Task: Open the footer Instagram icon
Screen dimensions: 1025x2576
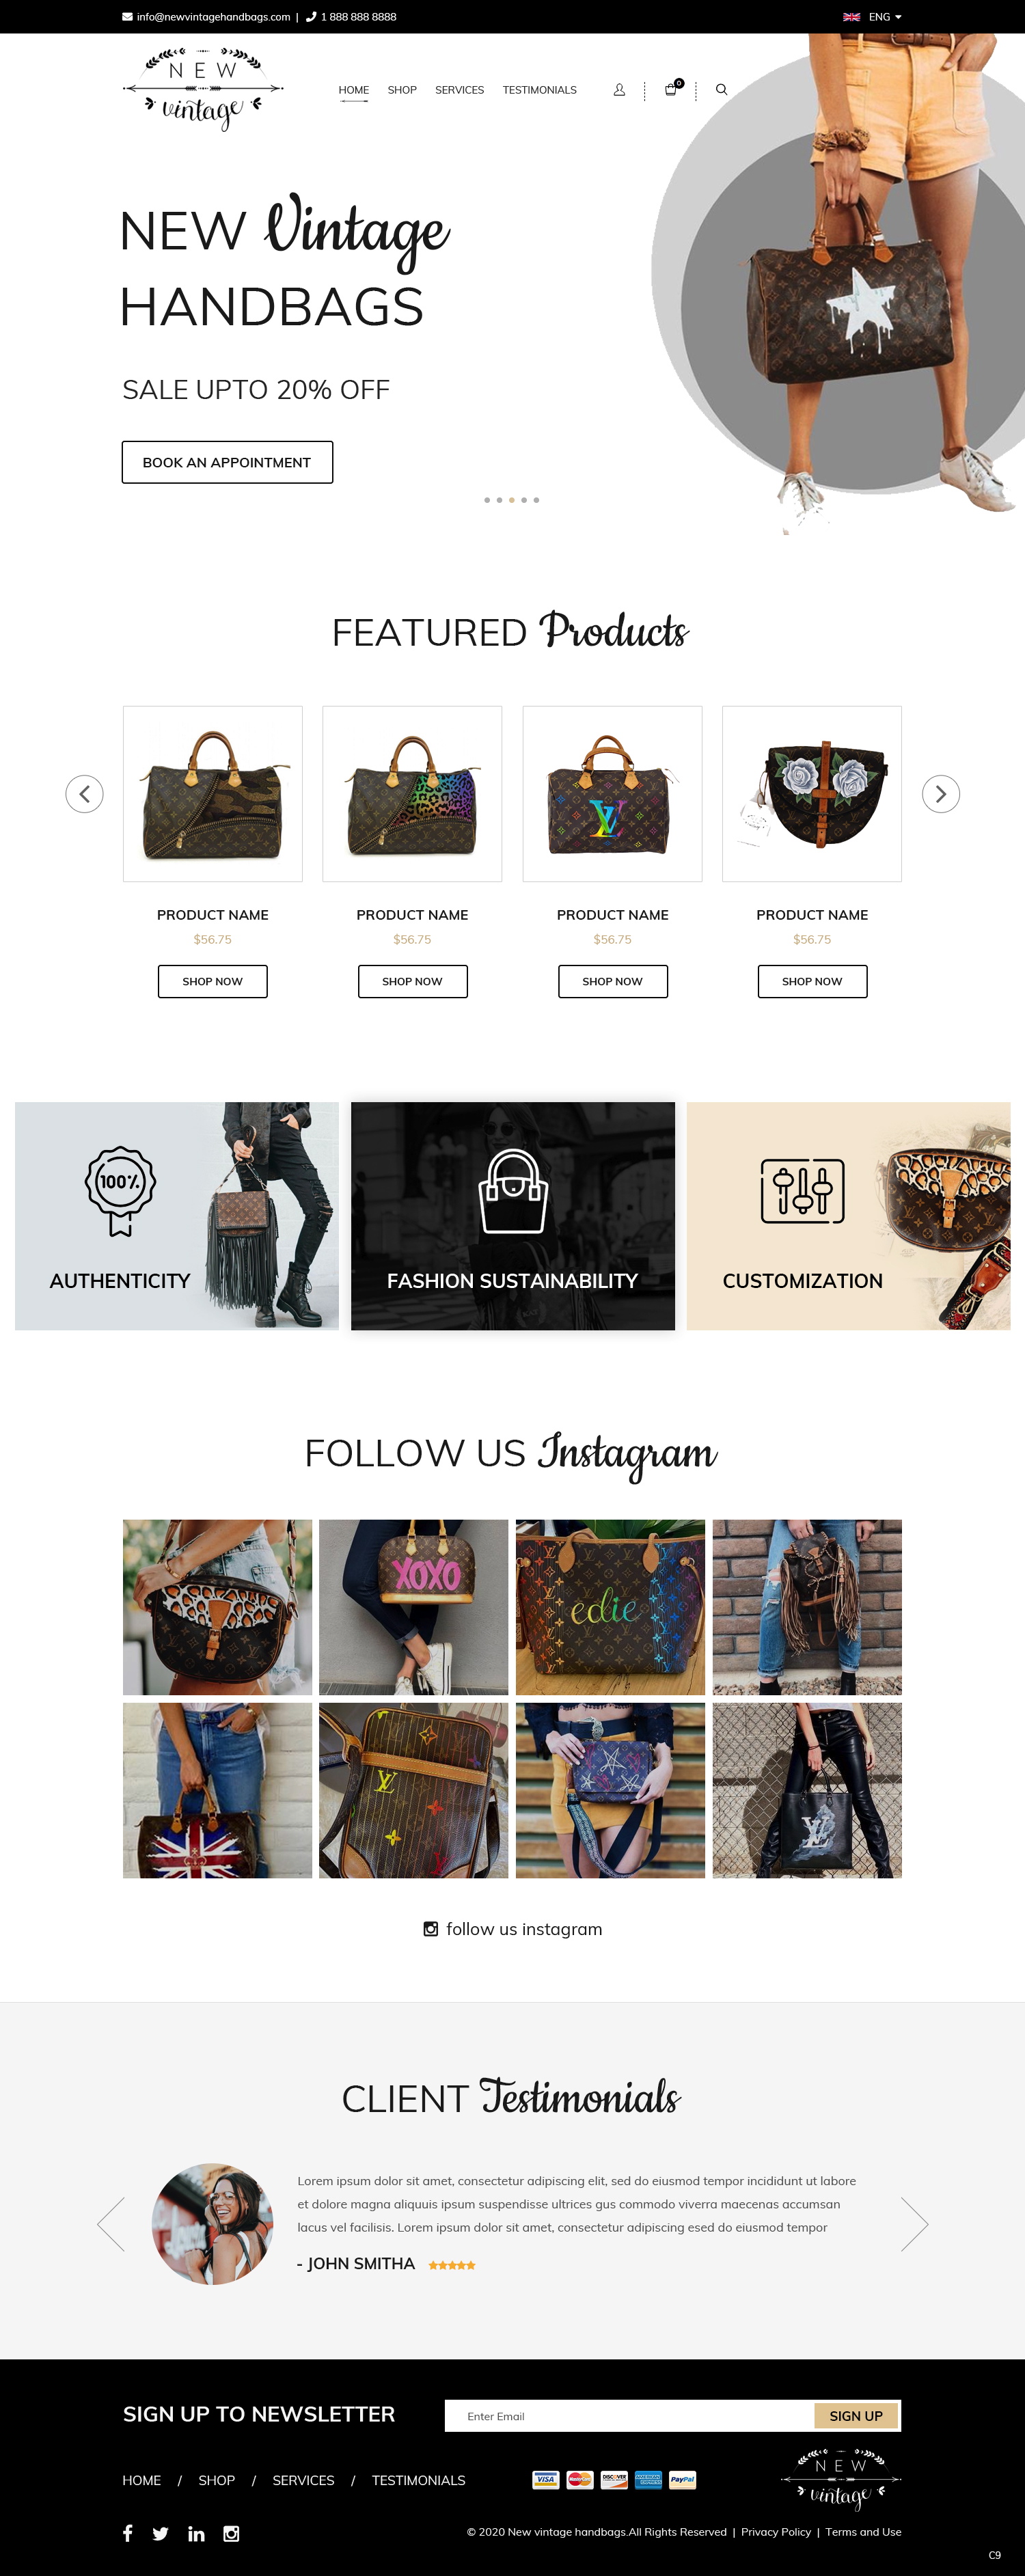Action: click(x=231, y=2534)
